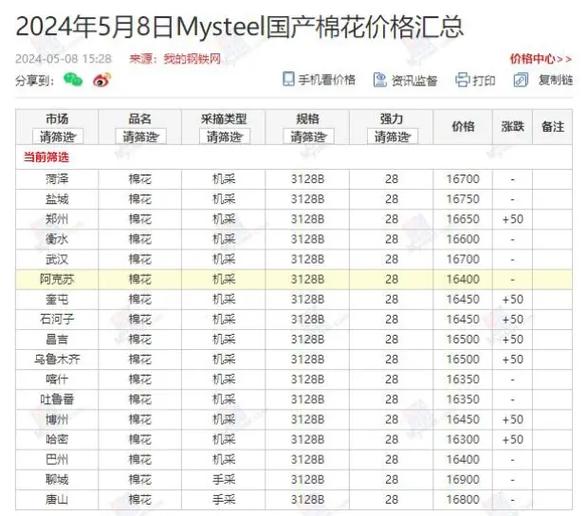Click price 16900 in 聊城 row

[x=463, y=480]
